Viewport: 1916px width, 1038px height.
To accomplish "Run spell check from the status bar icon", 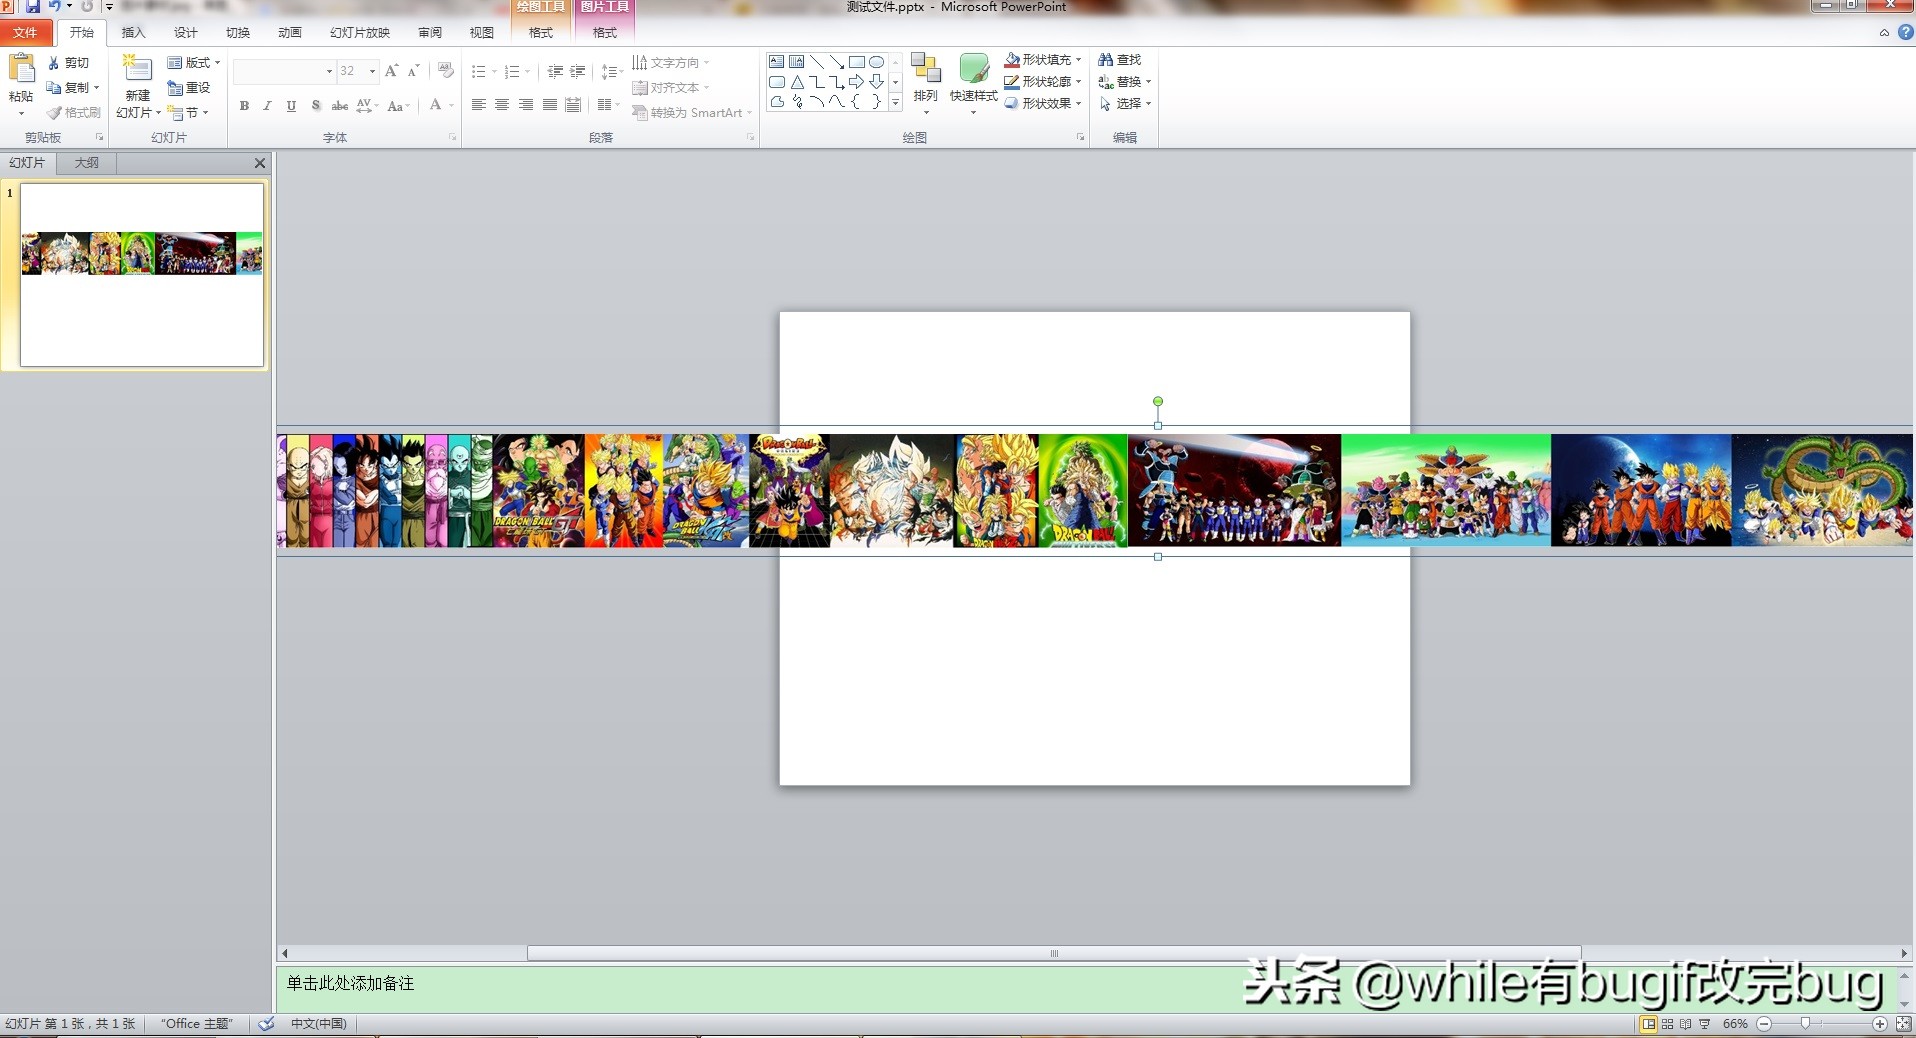I will (x=266, y=1024).
